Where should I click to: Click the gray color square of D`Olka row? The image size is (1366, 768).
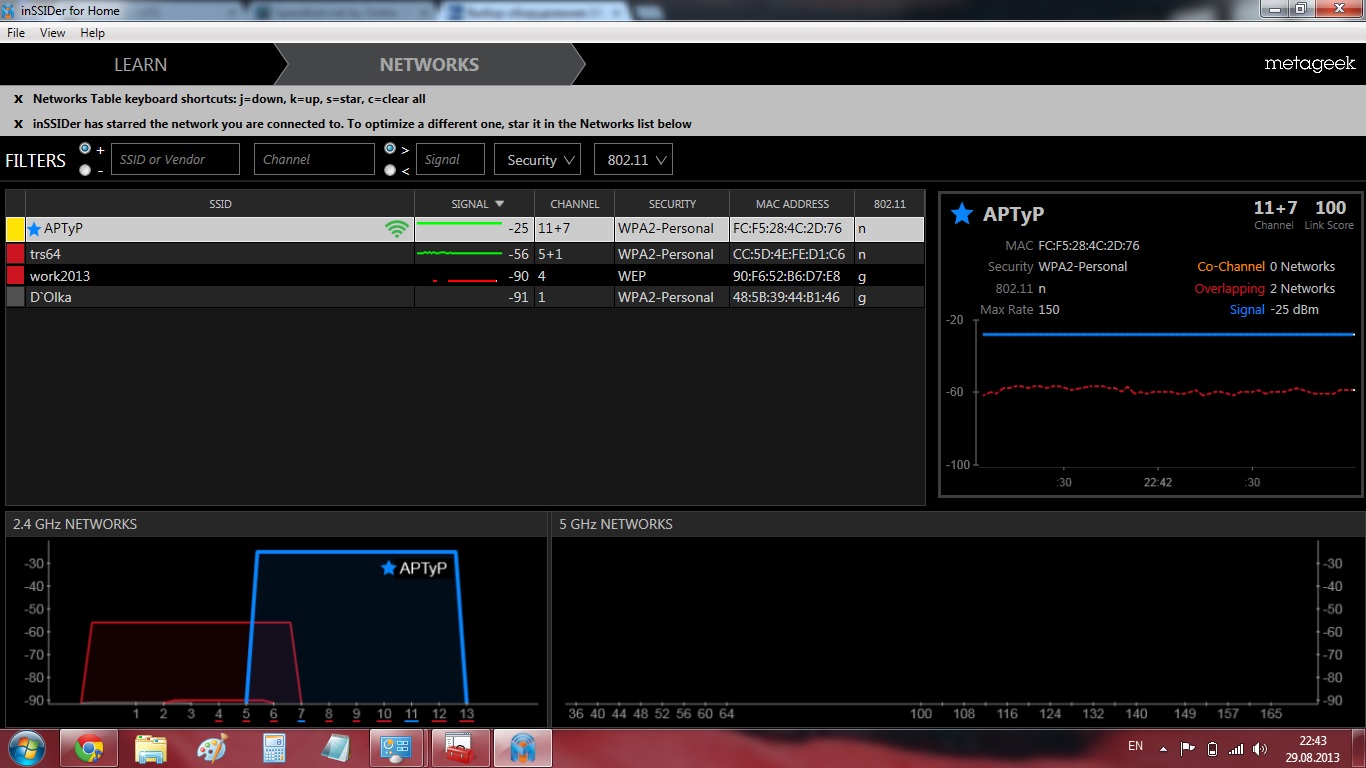point(15,297)
